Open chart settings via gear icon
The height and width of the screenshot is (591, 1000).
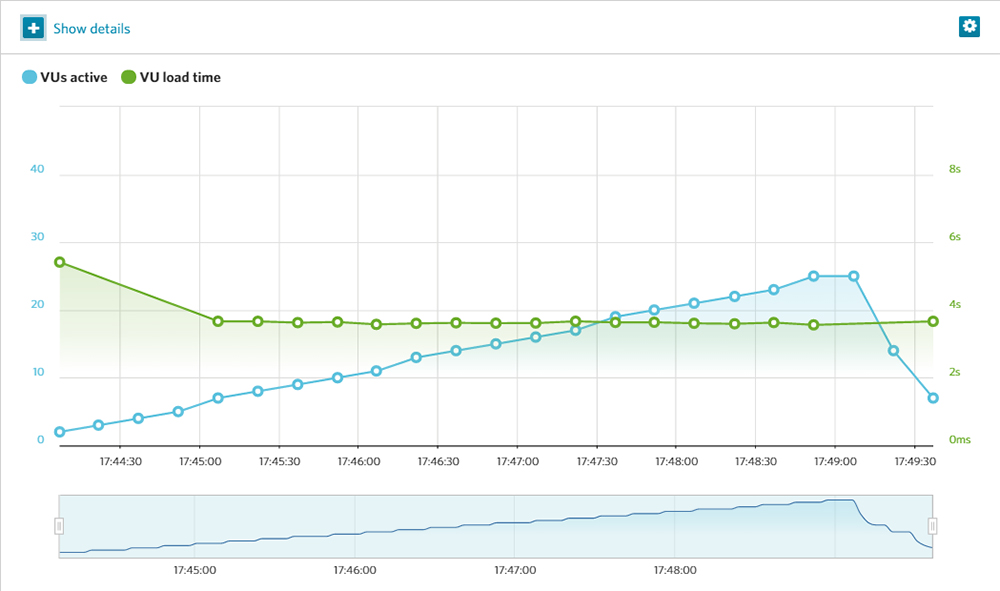click(969, 27)
